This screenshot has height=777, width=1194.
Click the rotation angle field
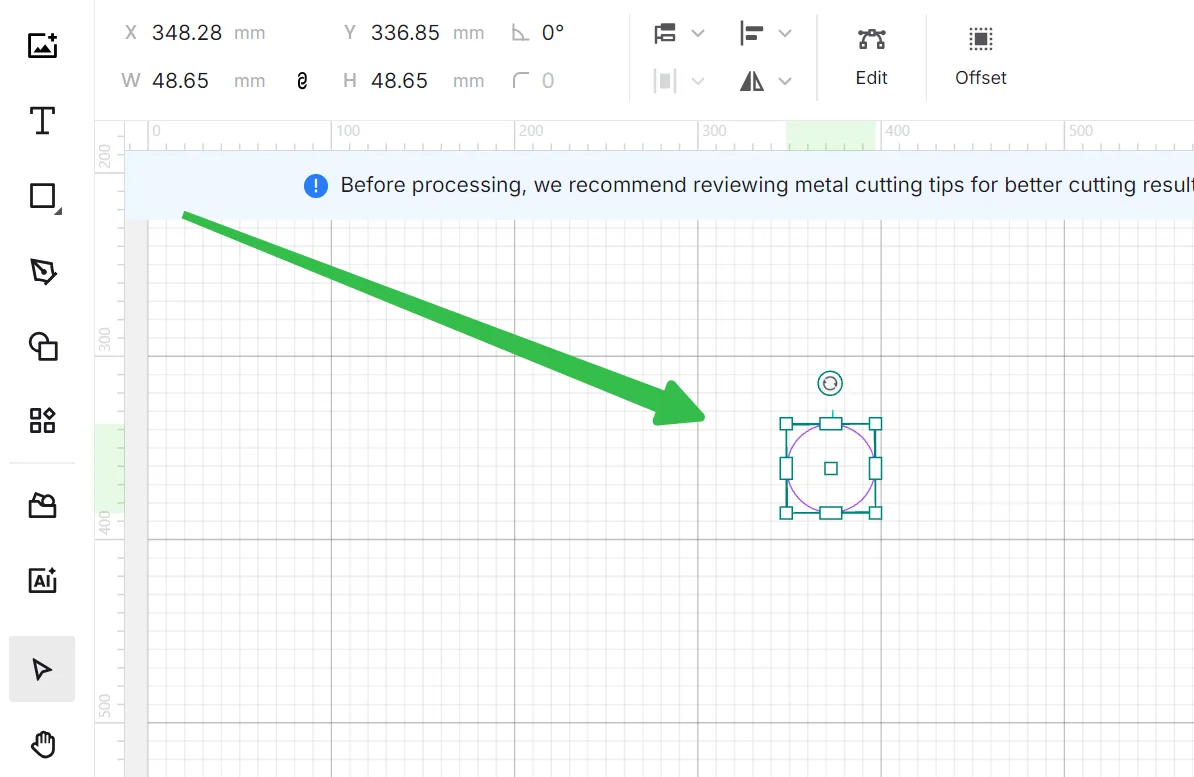coord(553,33)
